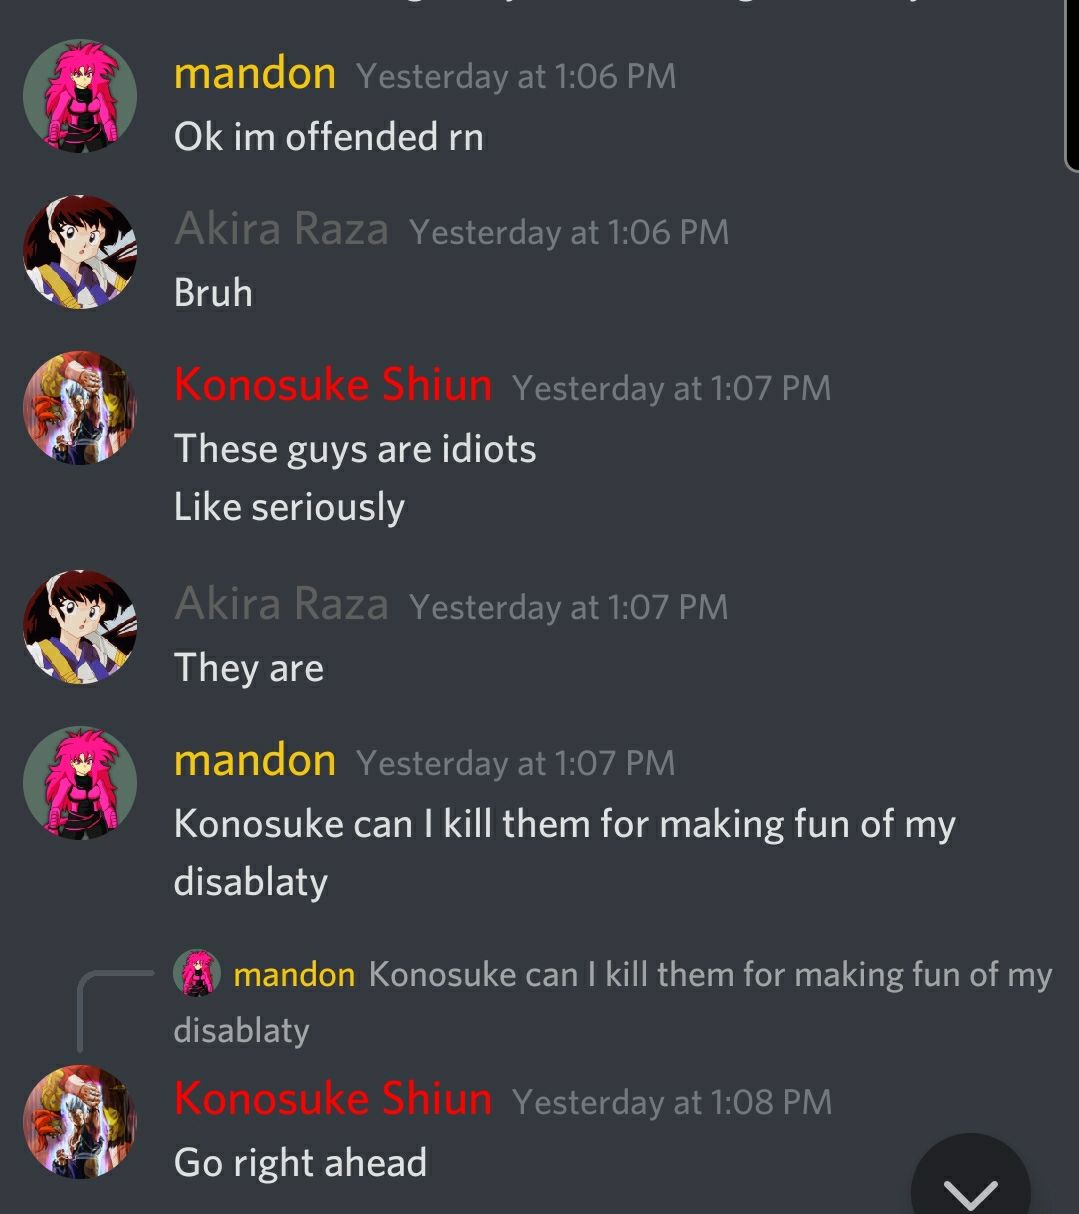Tap Akira Raza's avatar beside 'Bruh'
Image resolution: width=1079 pixels, height=1214 pixels.
(x=80, y=252)
